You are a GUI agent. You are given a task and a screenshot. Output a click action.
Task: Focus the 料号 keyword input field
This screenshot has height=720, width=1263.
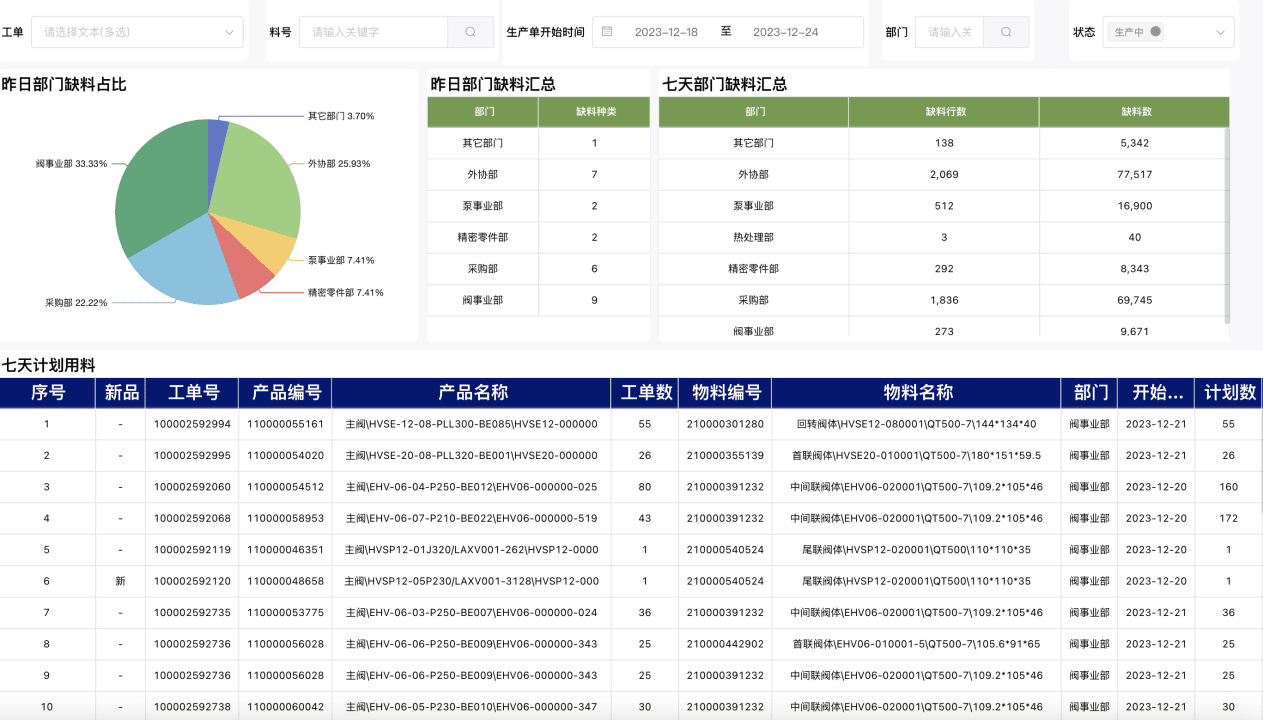tap(373, 32)
